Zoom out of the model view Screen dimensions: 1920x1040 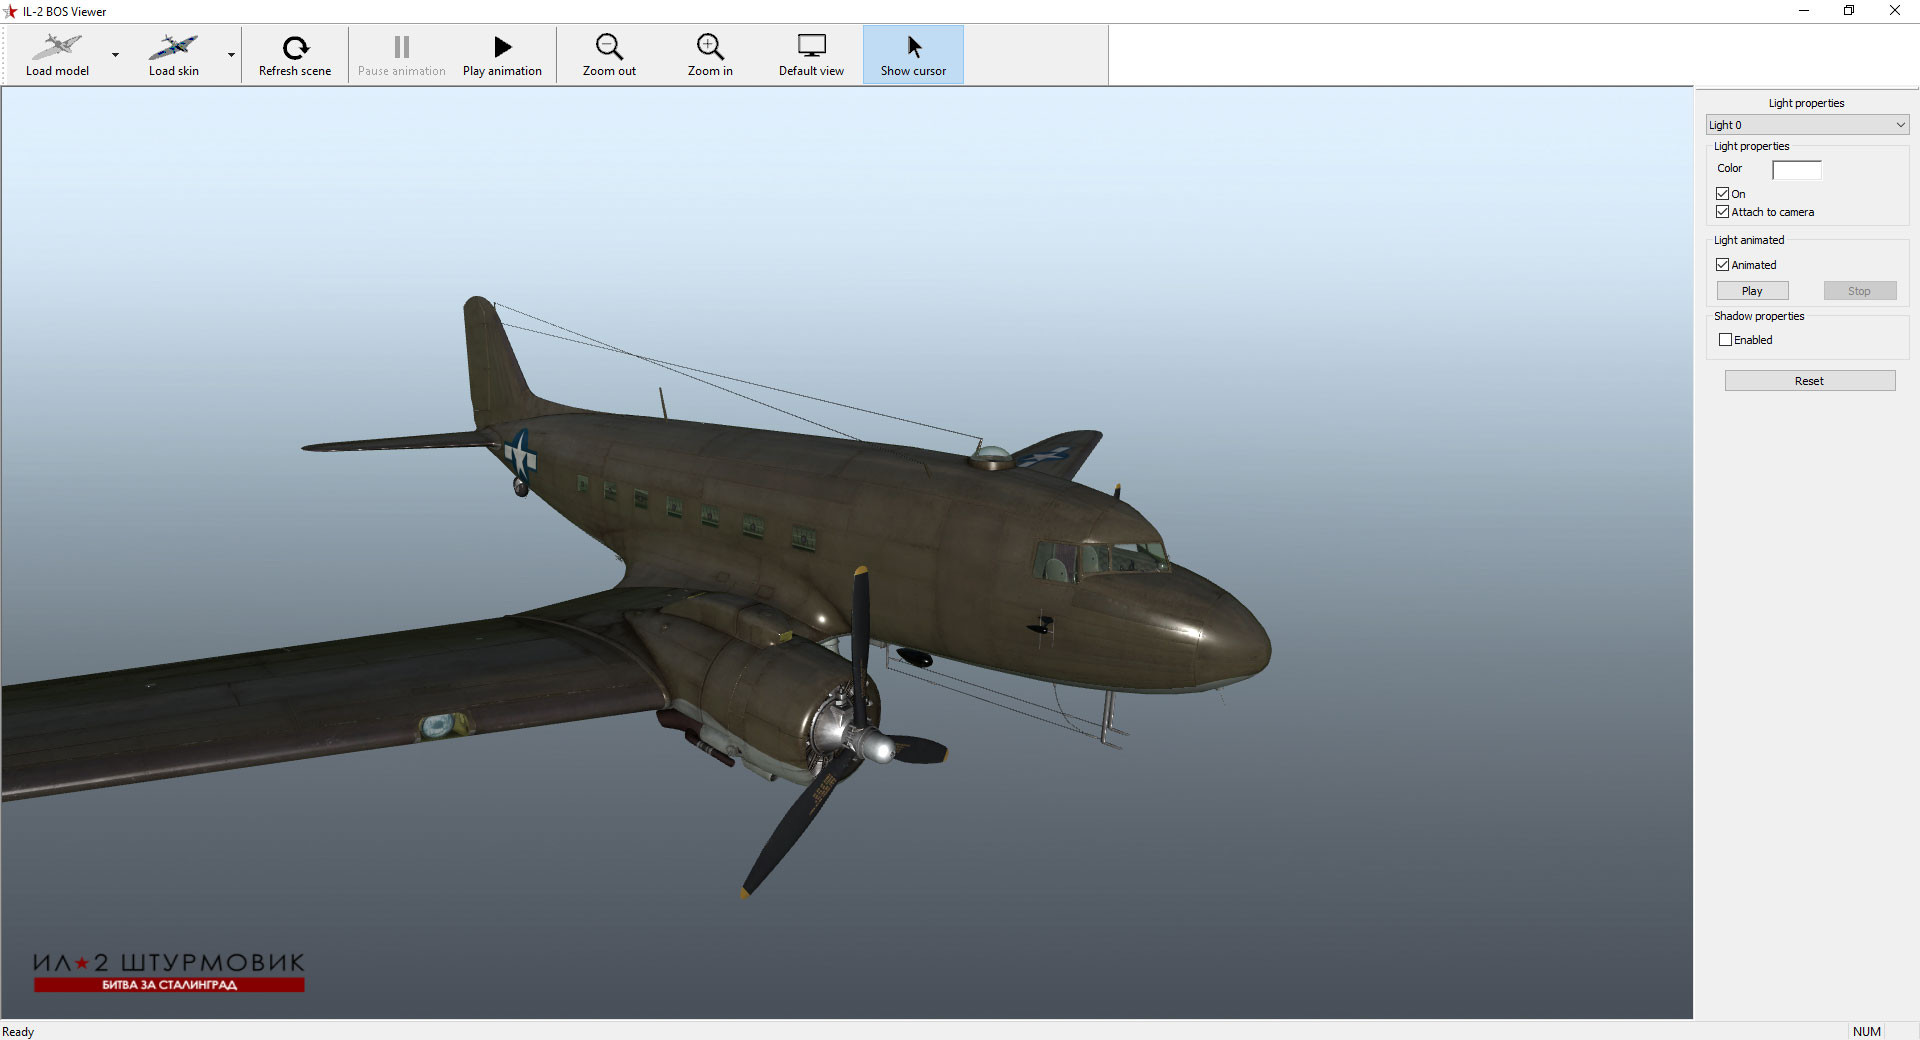pyautogui.click(x=609, y=55)
